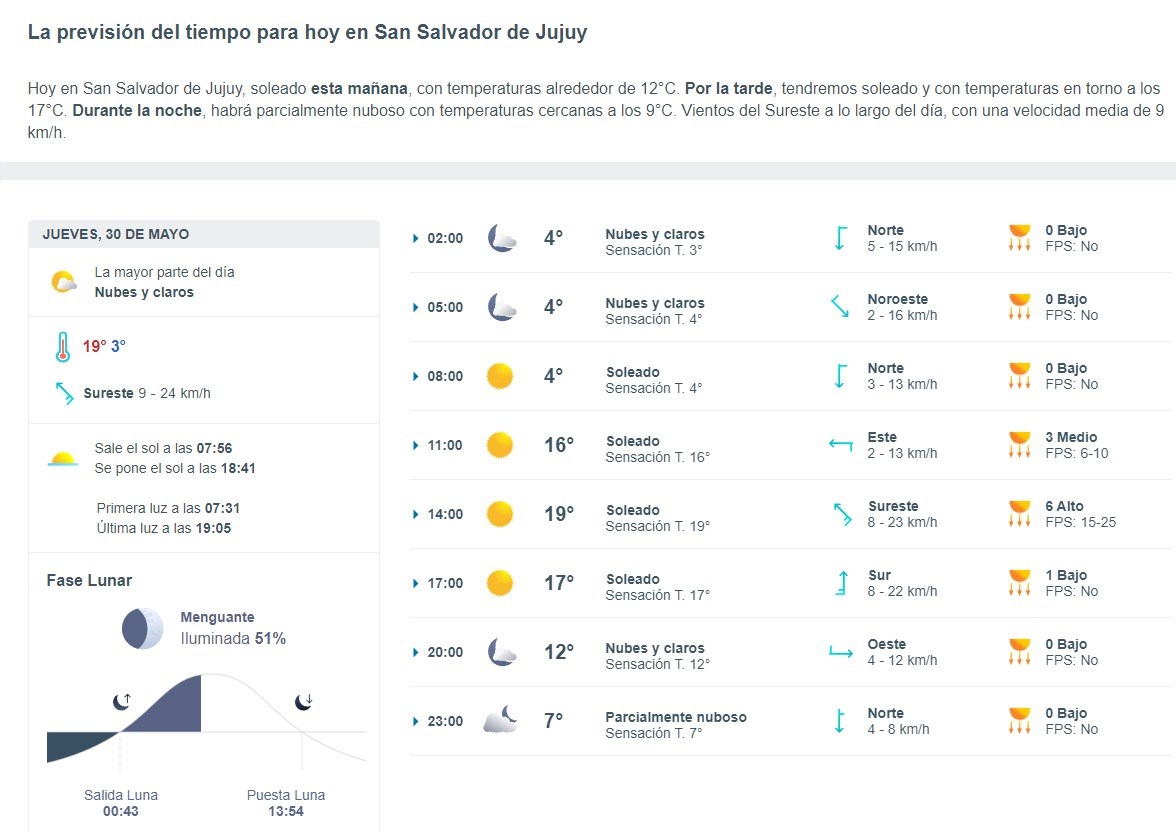Image resolution: width=1176 pixels, height=832 pixels.
Task: Click the UV index icon for 6 Alto
Action: (x=1019, y=514)
